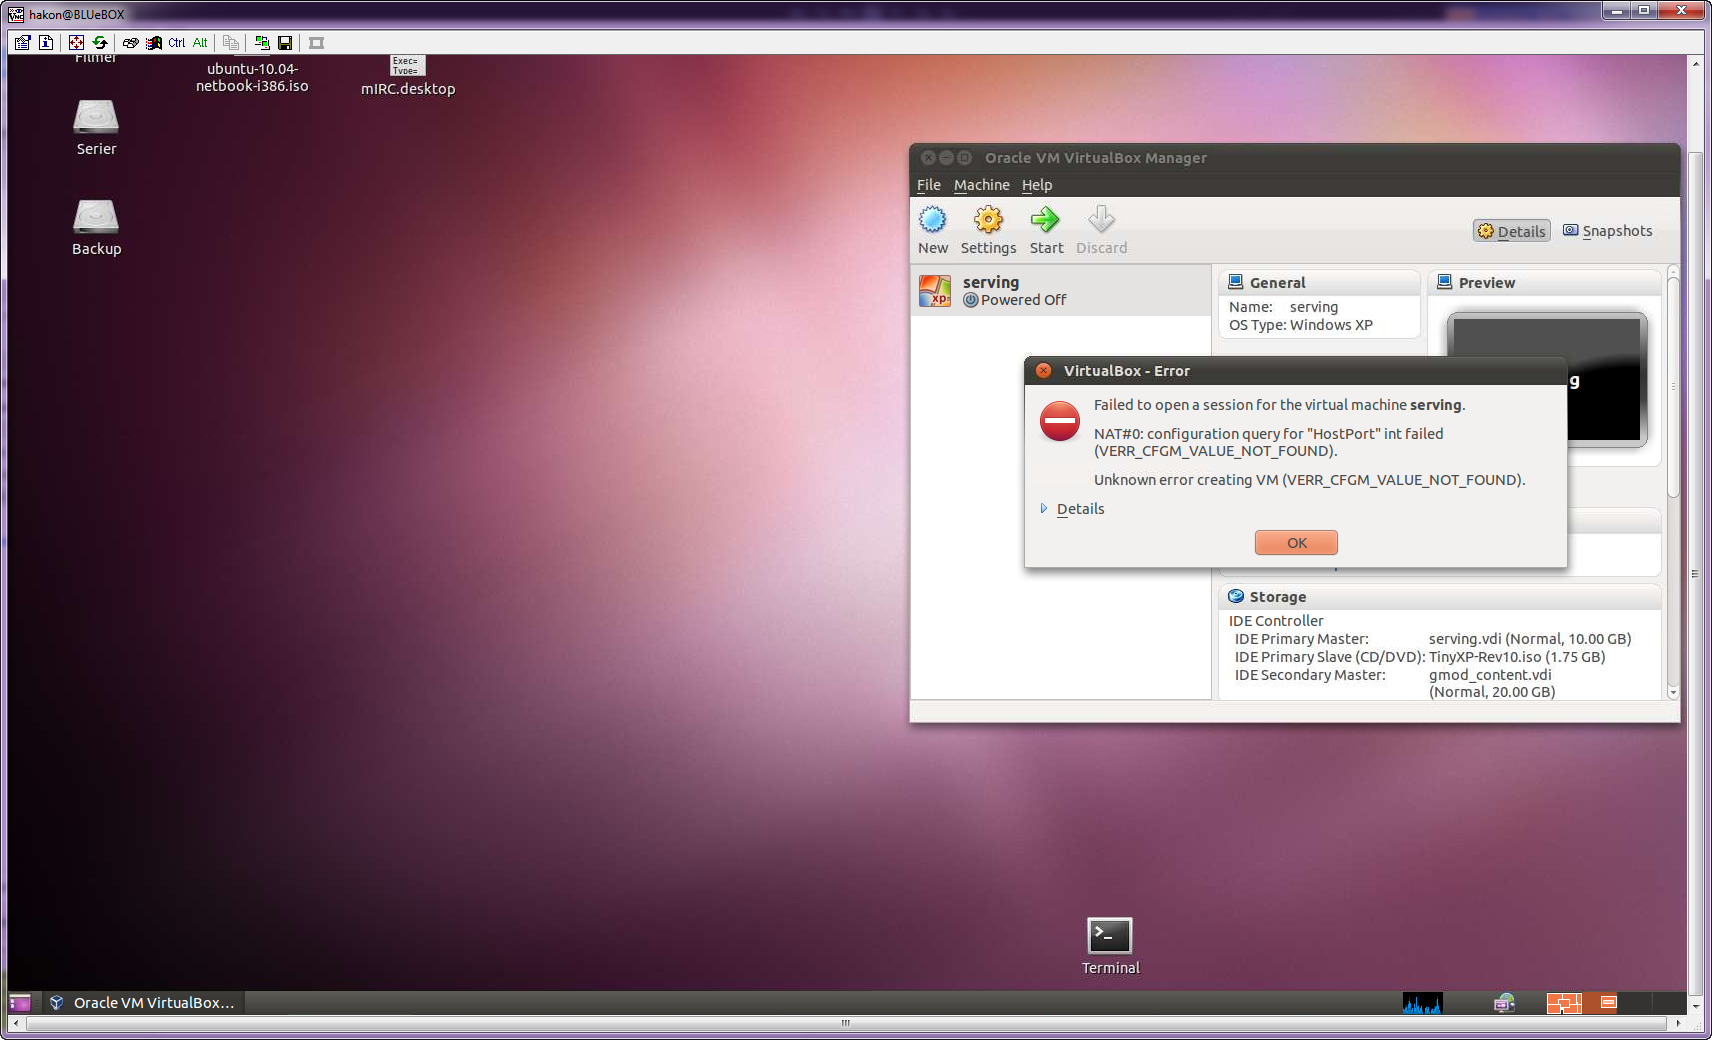
Task: Switch to first workspace in switcher
Action: tap(1564, 1003)
